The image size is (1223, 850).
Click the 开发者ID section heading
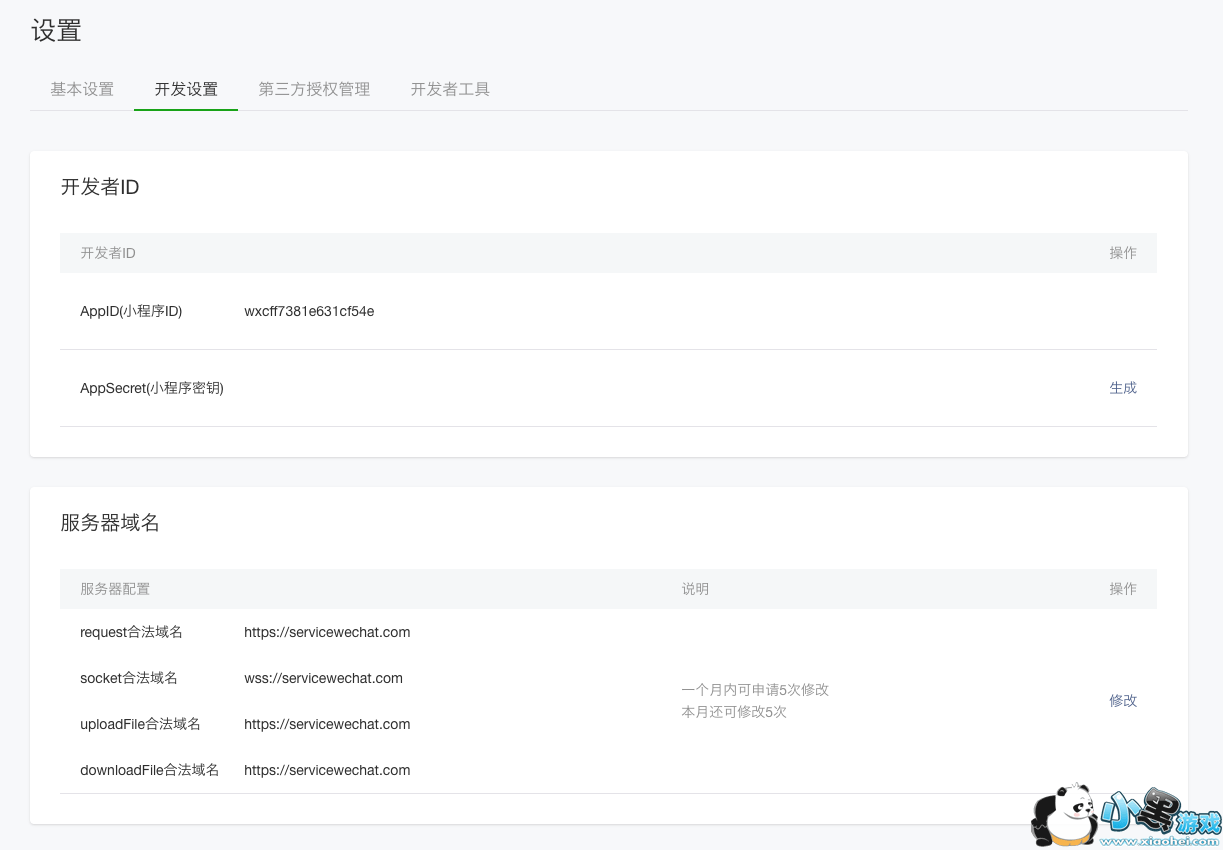pyautogui.click(x=100, y=187)
